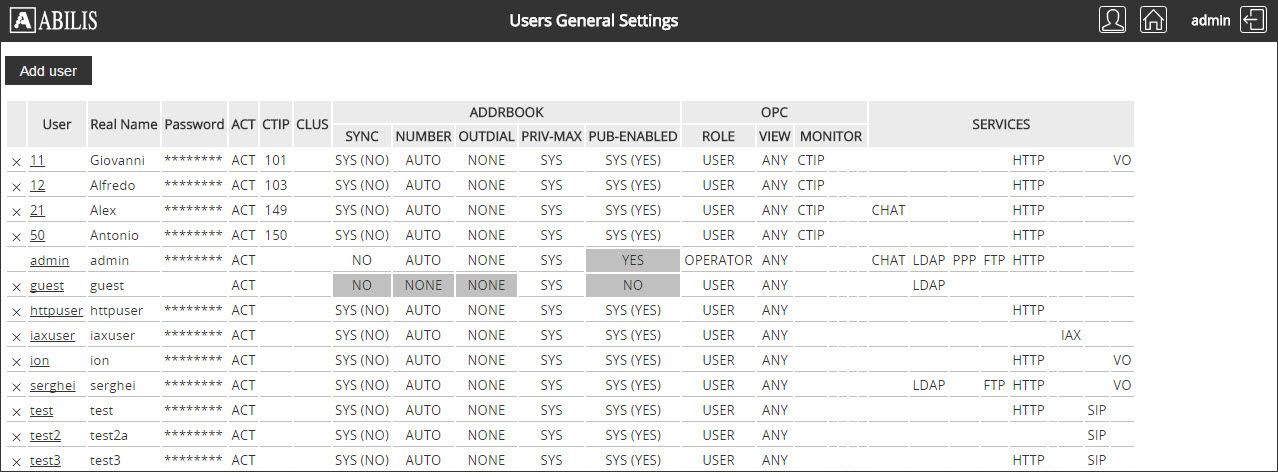Click X icon next to iaxuser
Image resolution: width=1278 pixels, height=474 pixels.
[16, 336]
